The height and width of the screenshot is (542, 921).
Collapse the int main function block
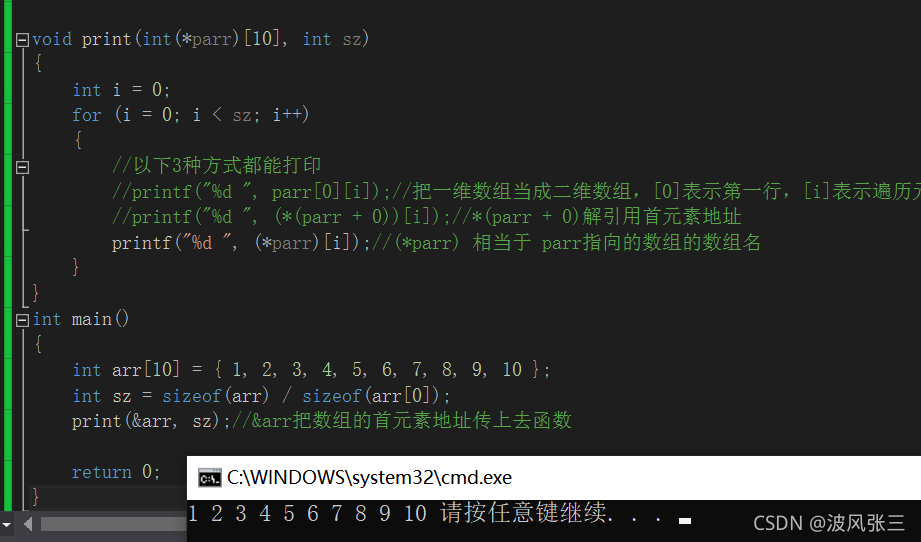click(x=22, y=320)
